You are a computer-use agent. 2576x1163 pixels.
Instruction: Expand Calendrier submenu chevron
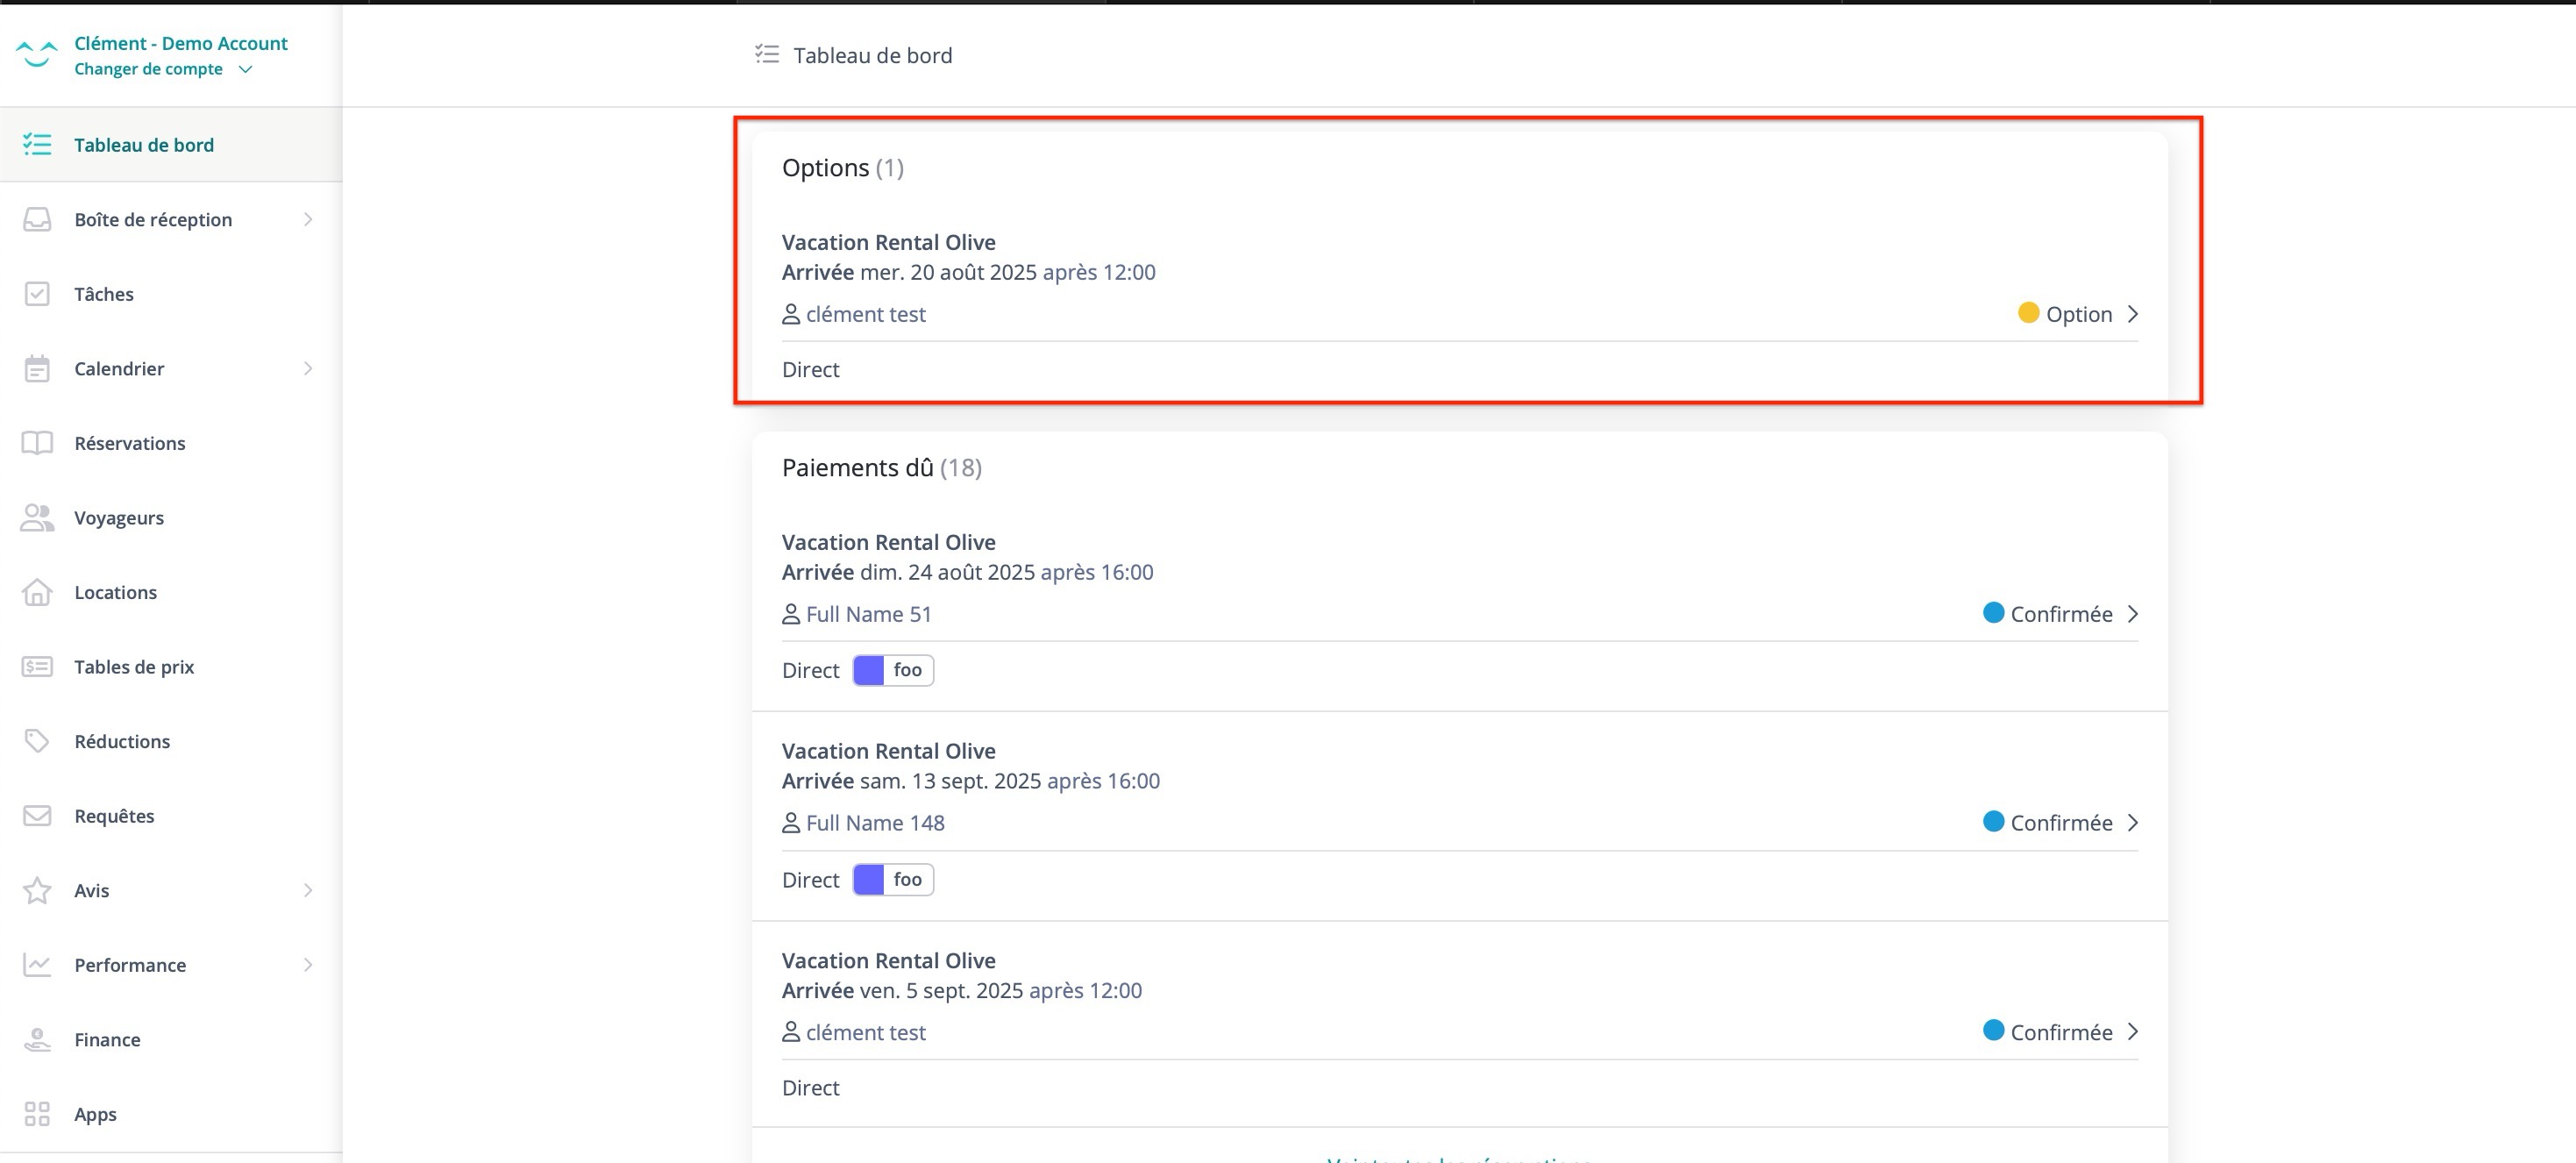click(308, 369)
